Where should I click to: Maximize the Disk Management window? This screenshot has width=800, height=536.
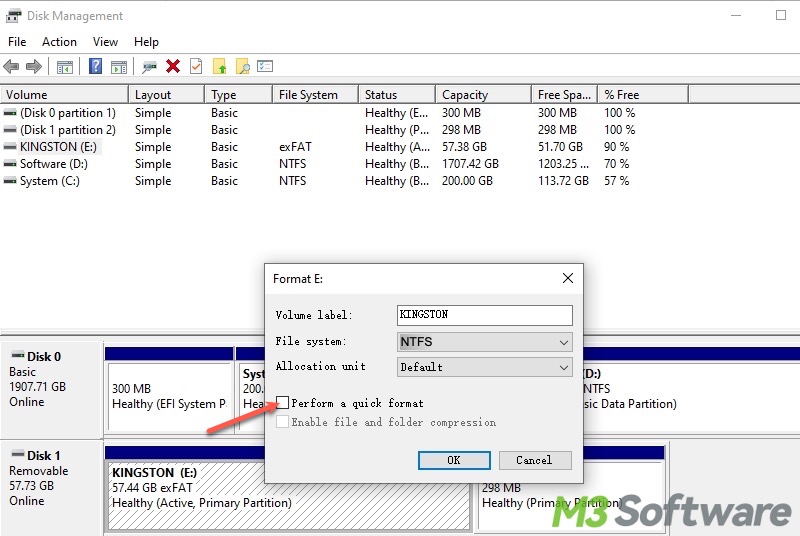click(781, 15)
